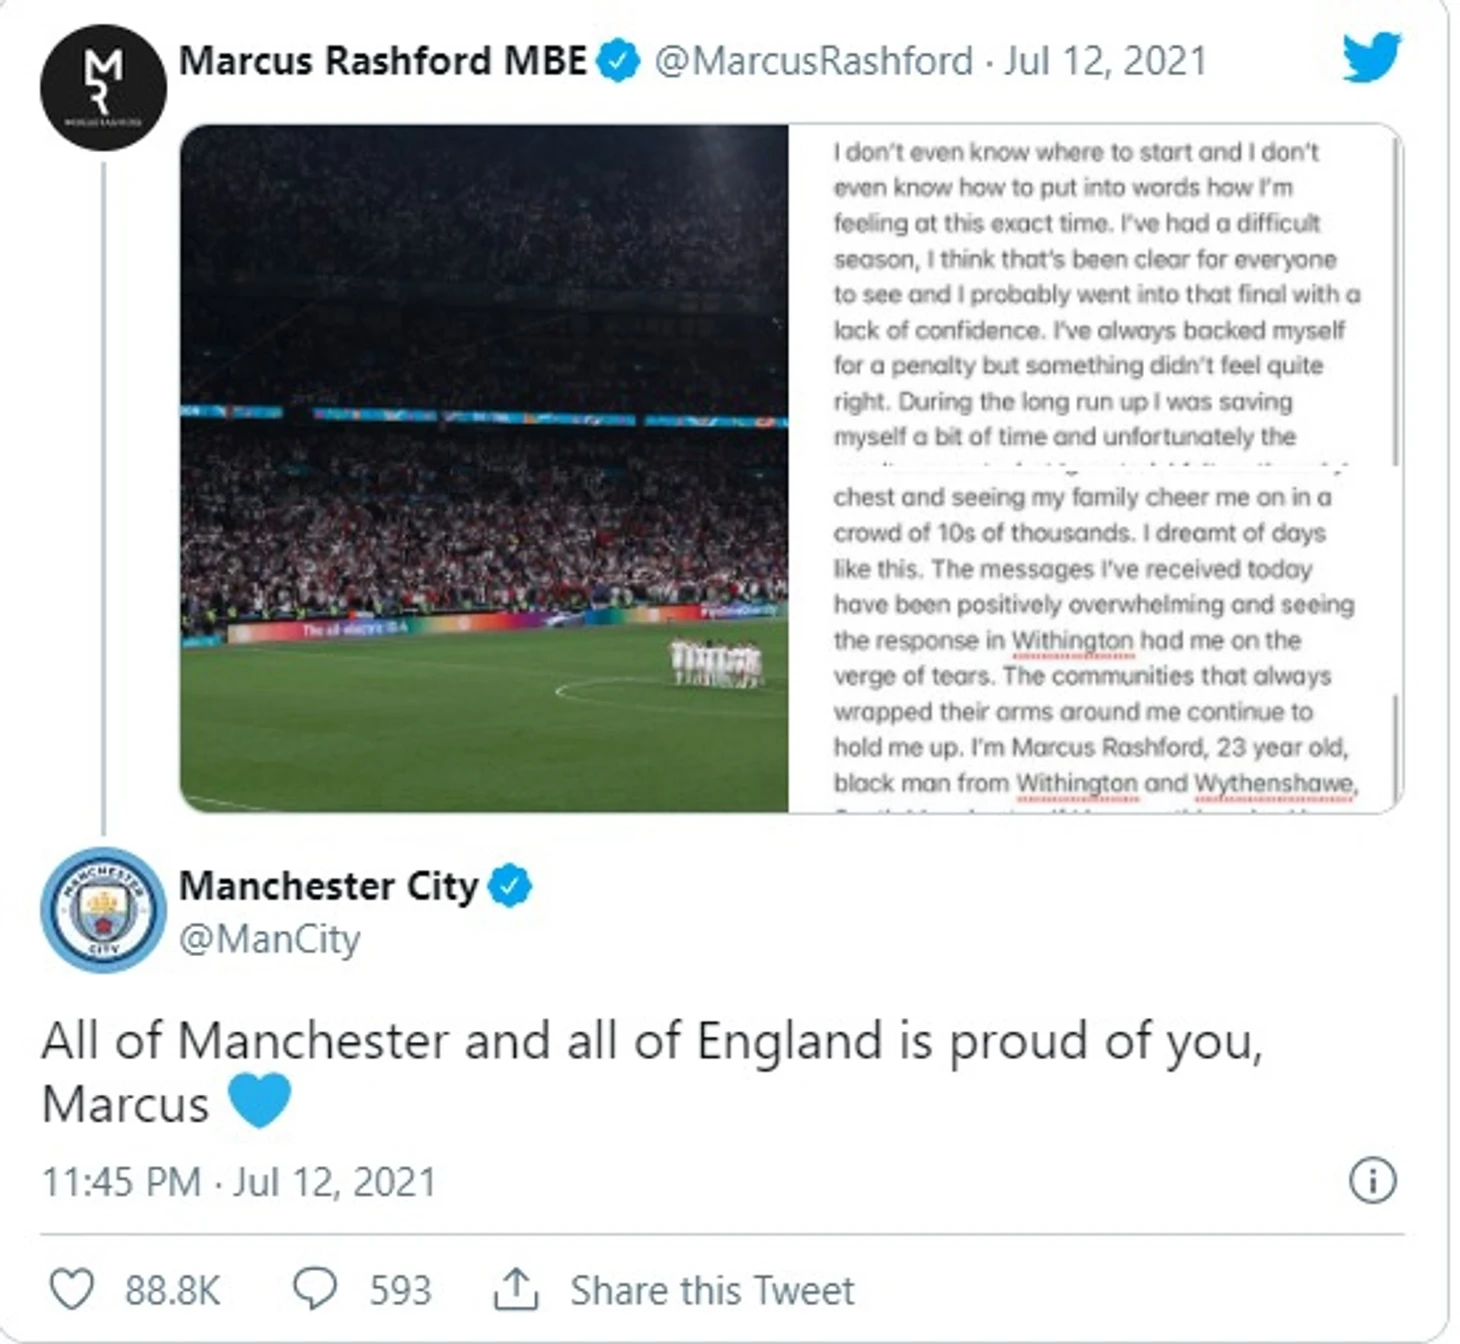Click Marcus Rashford's MR profile avatar
The image size is (1460, 1344).
103,88
